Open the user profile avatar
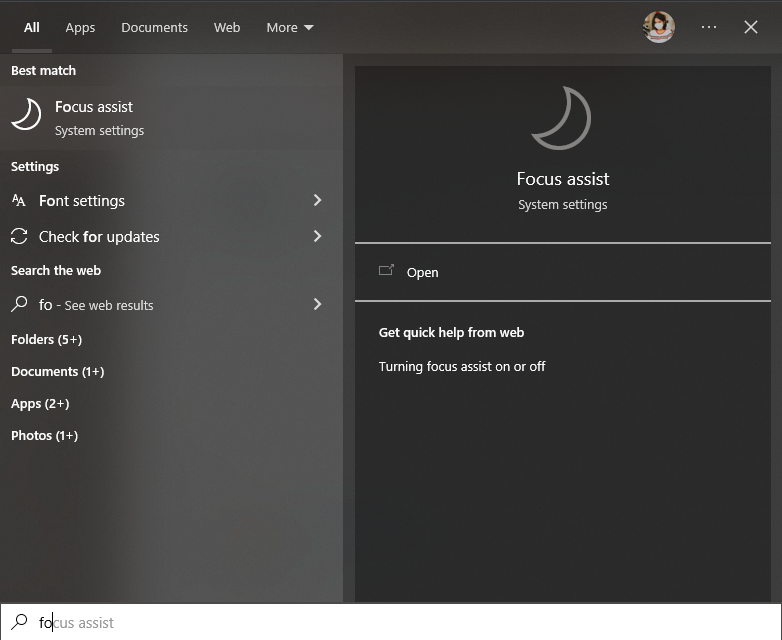The image size is (782, 640). 659,27
